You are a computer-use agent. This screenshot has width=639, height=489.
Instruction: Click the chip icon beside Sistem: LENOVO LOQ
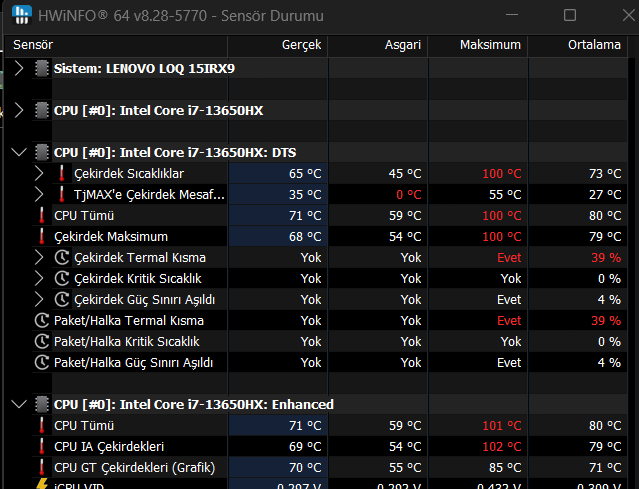[x=42, y=68]
